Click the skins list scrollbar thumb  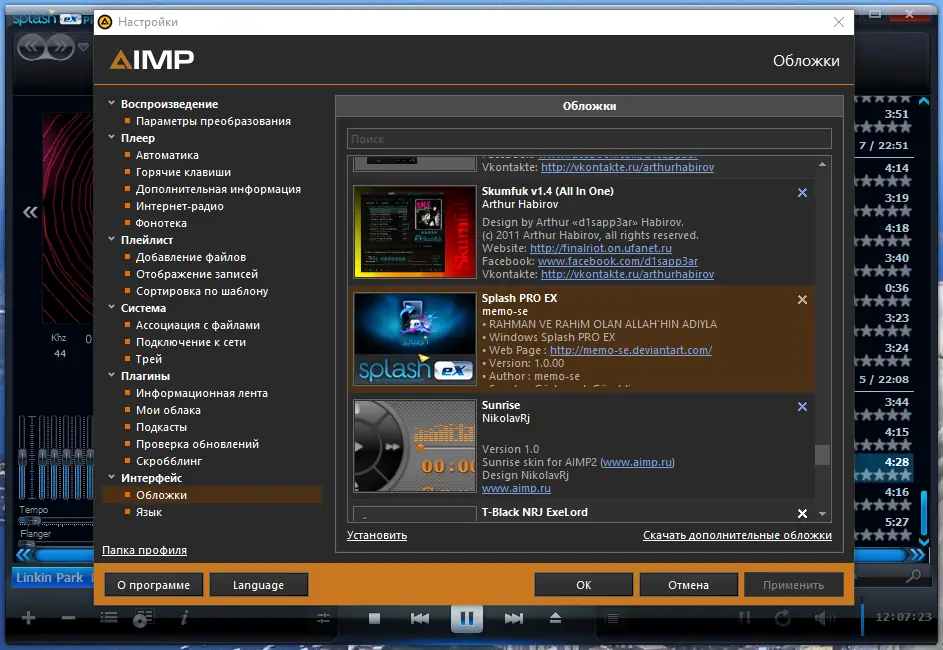pyautogui.click(x=822, y=455)
